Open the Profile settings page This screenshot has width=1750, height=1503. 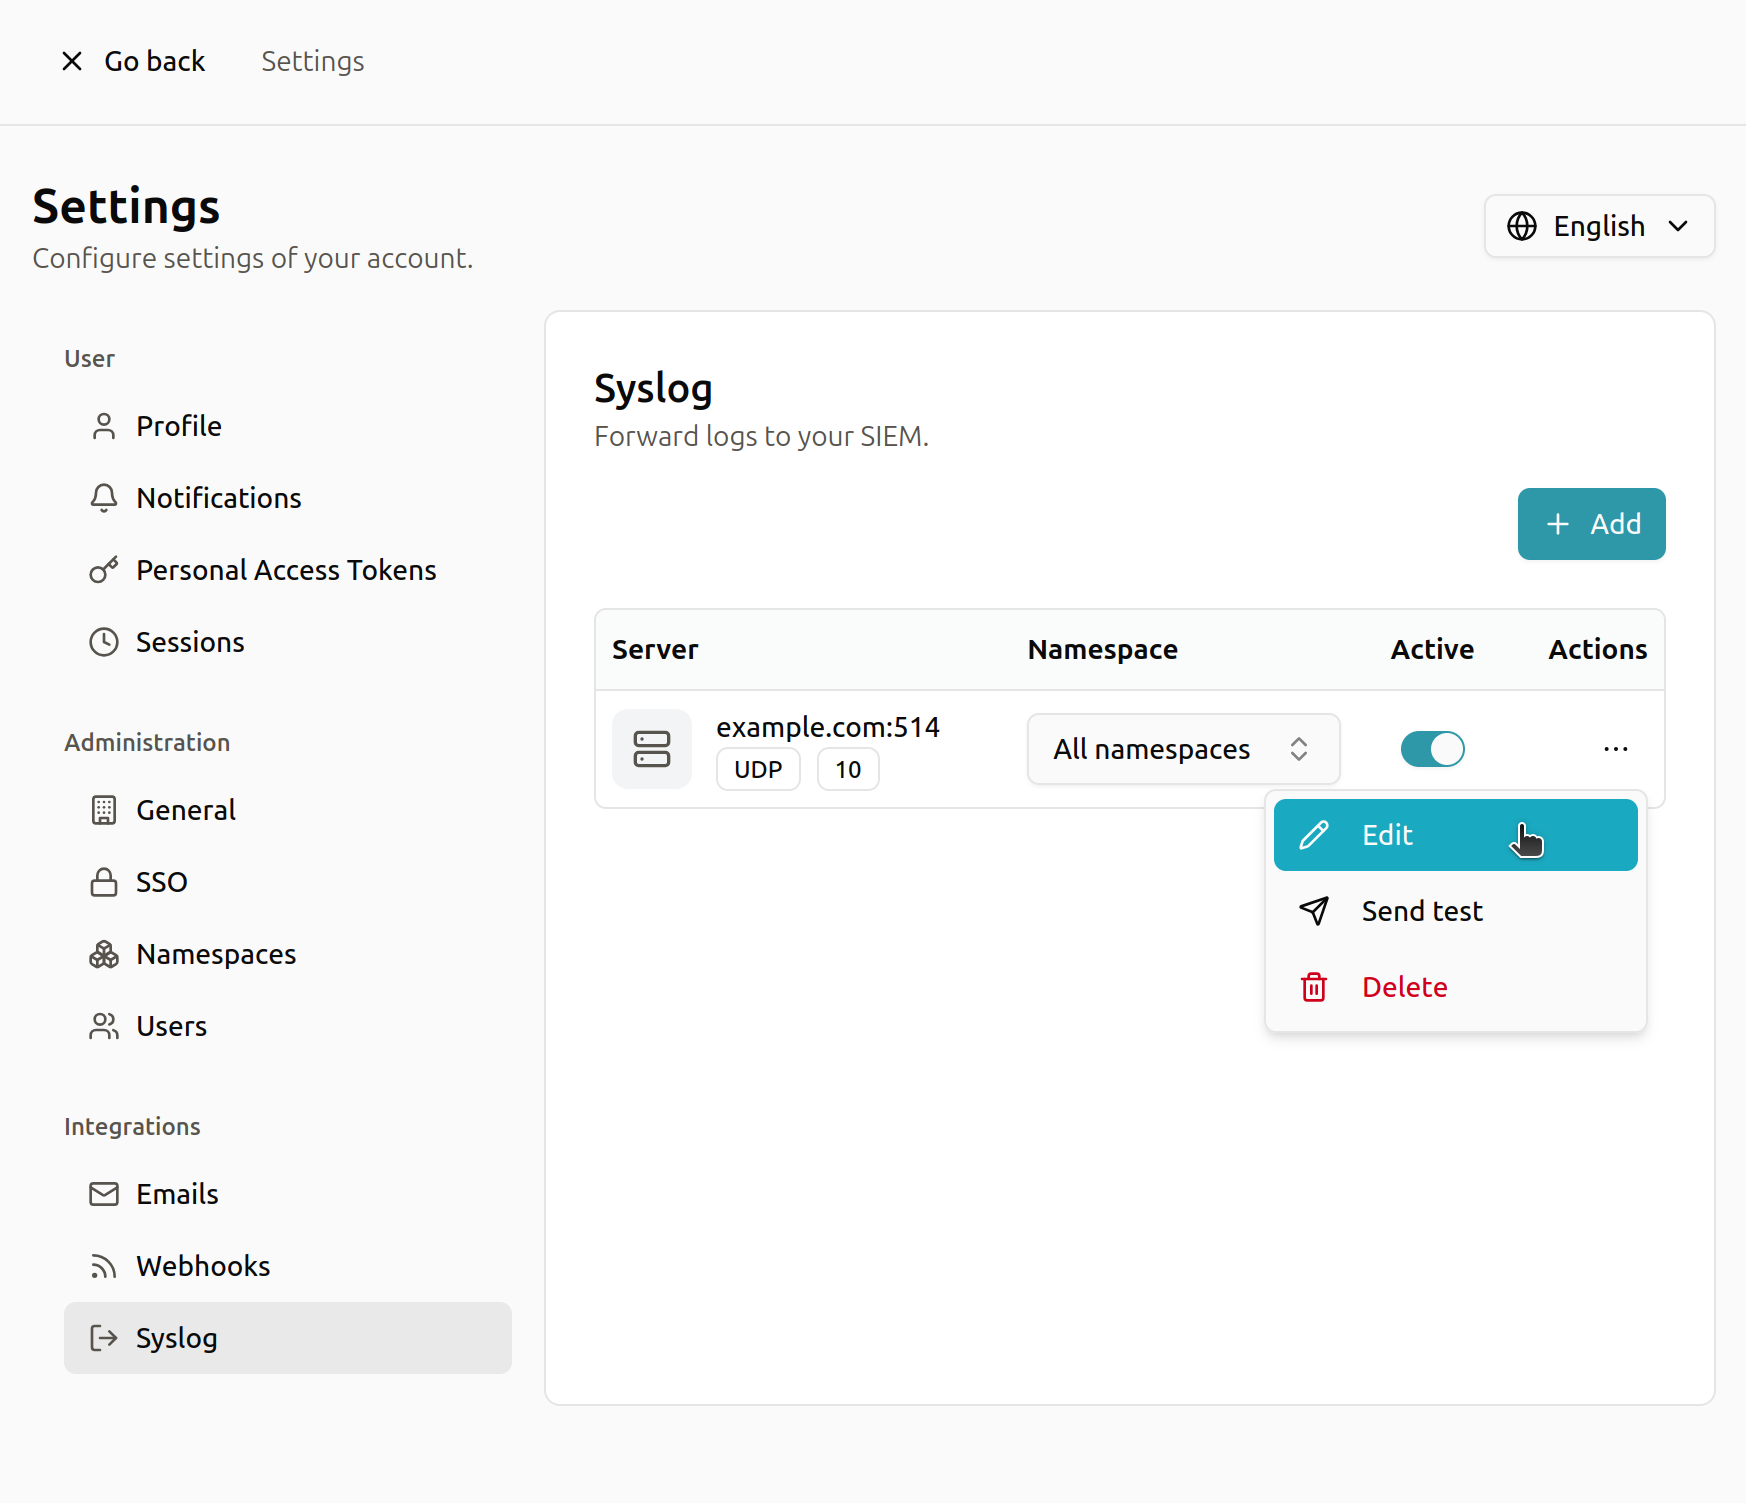point(288,426)
